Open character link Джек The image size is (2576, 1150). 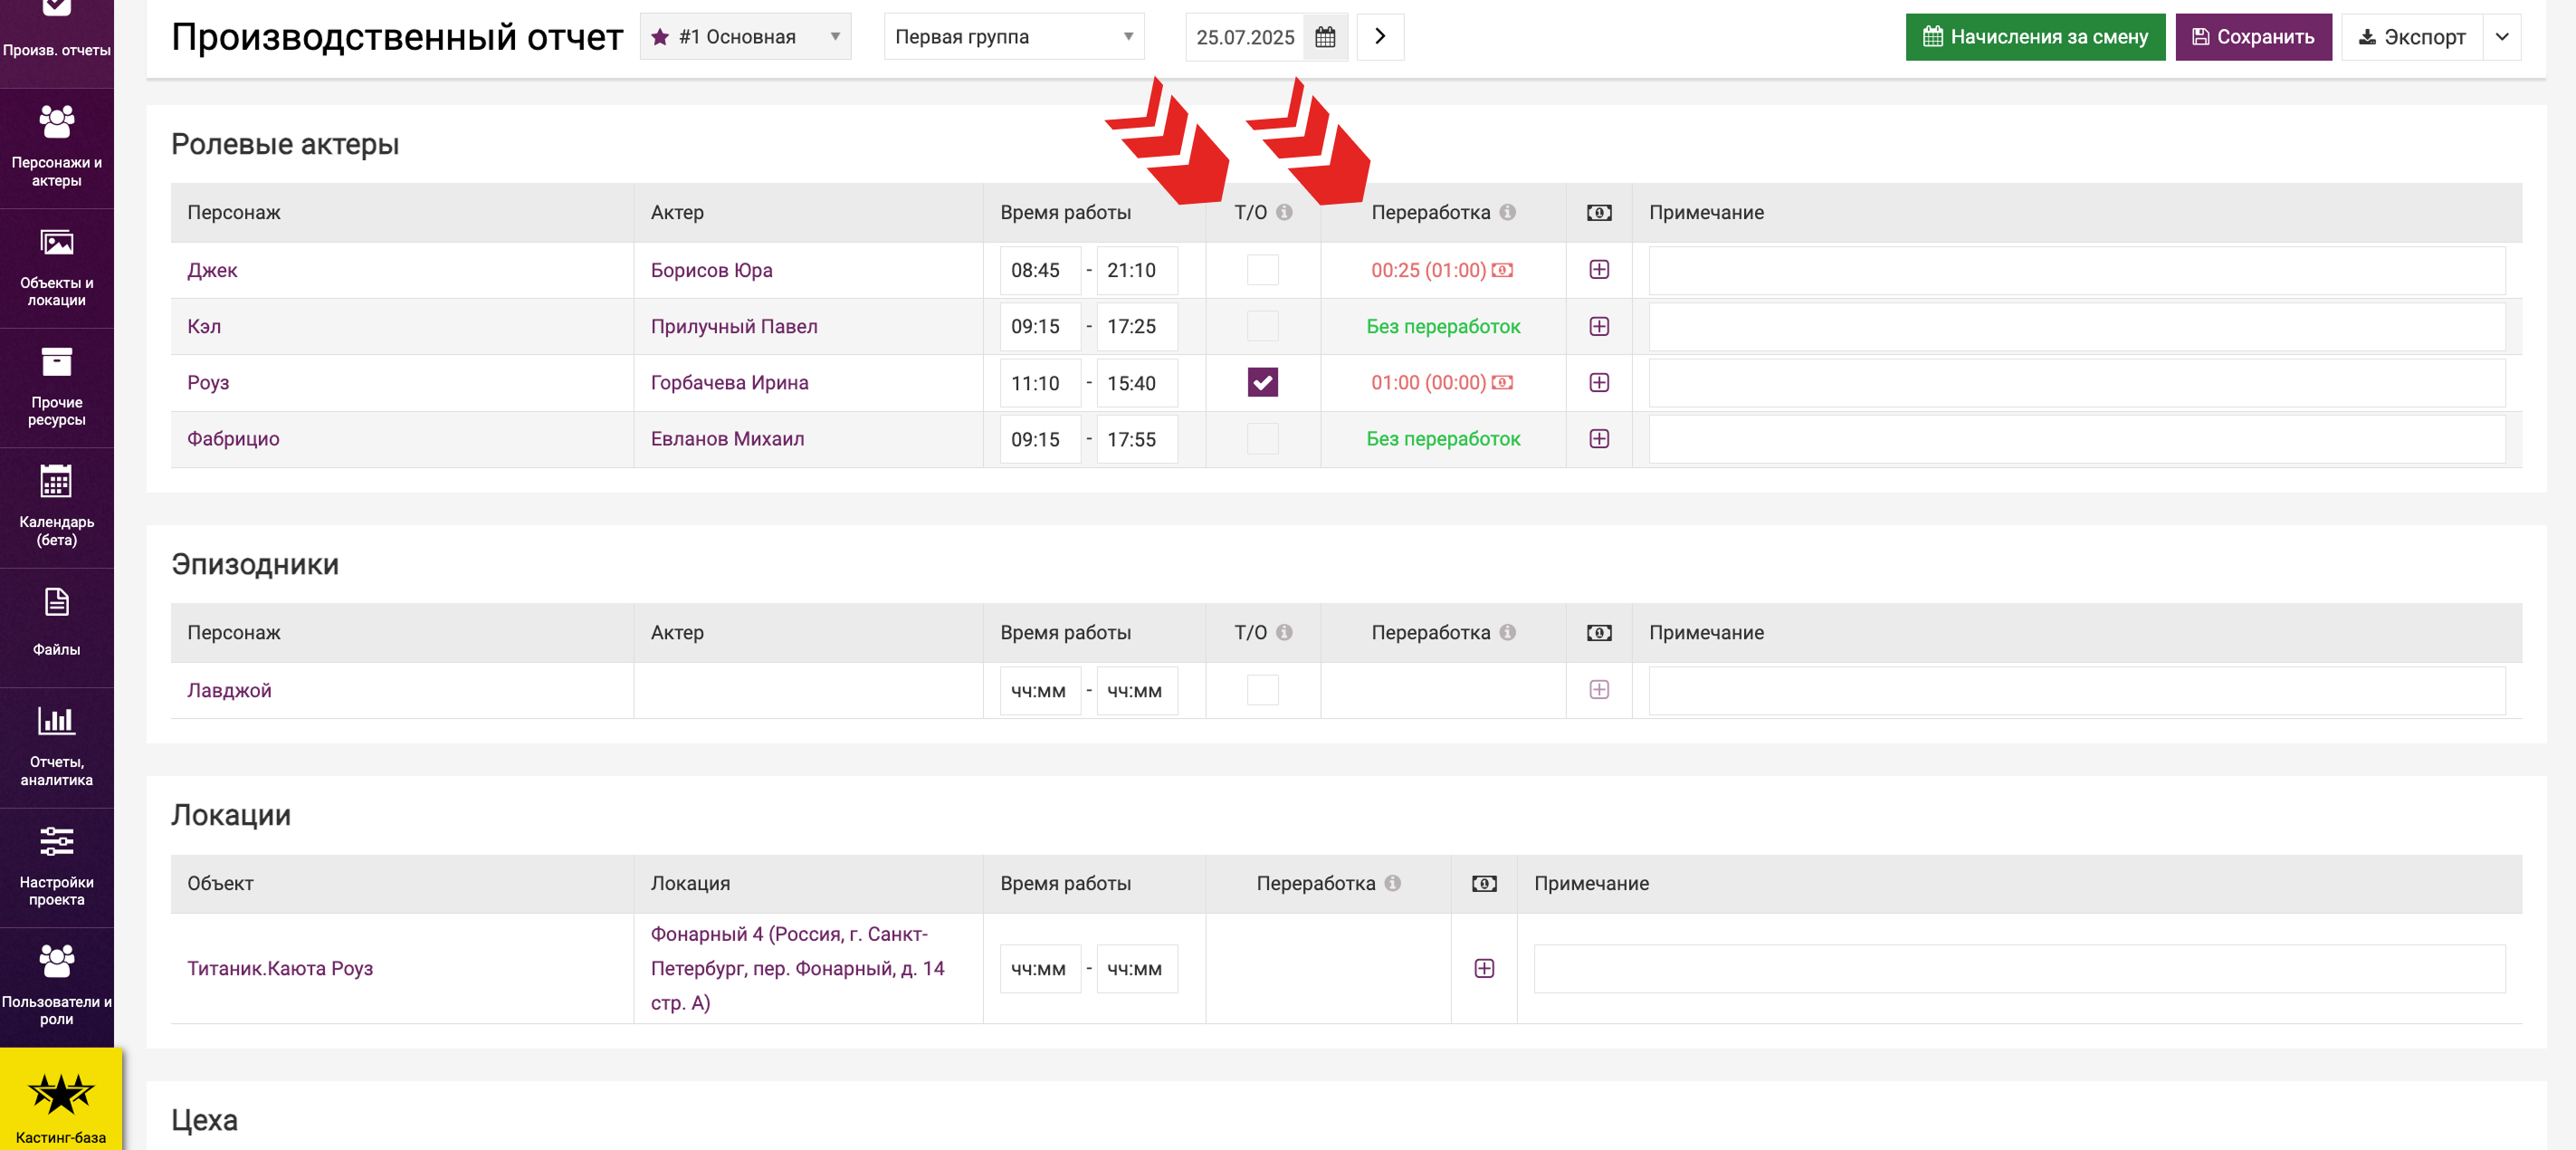click(x=212, y=270)
